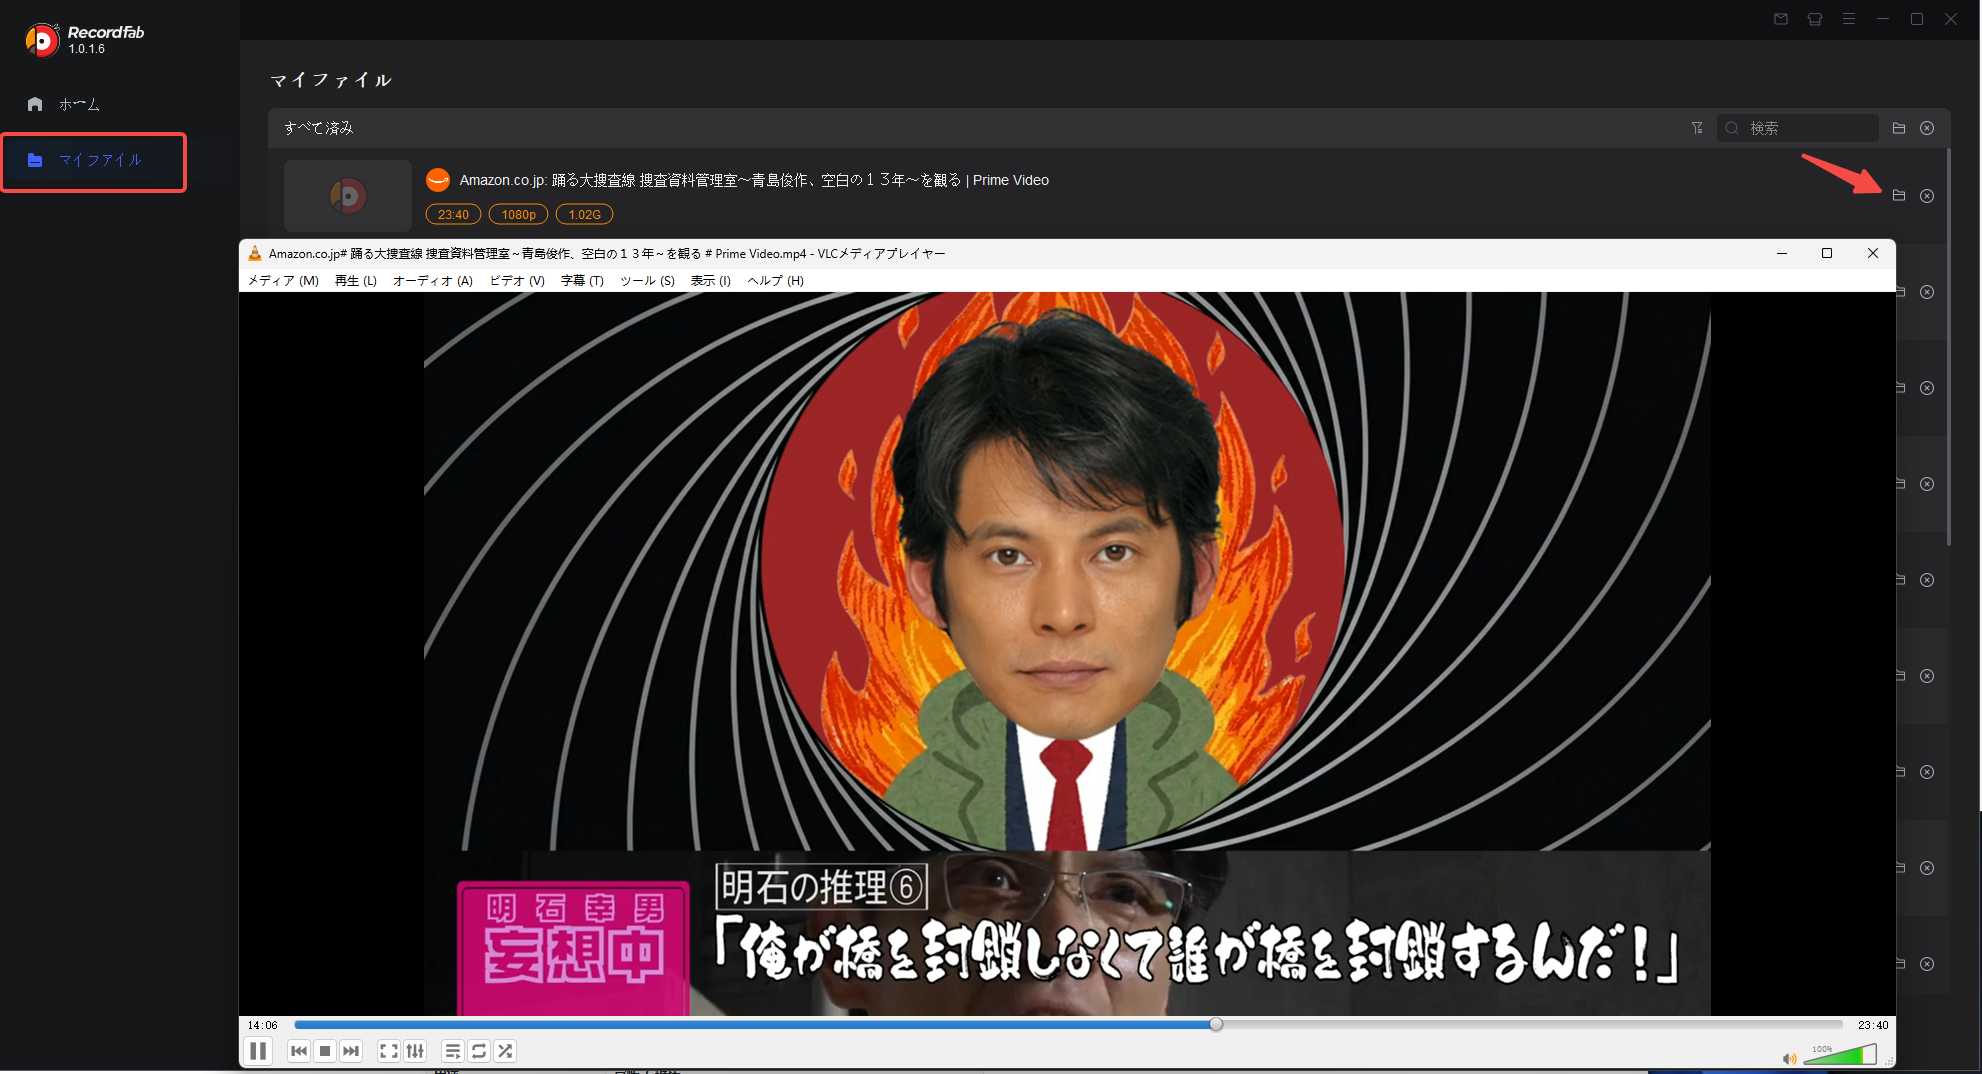The height and width of the screenshot is (1074, 1982).
Task: Open RecordFab skin theme shirt icon
Action: point(1815,19)
